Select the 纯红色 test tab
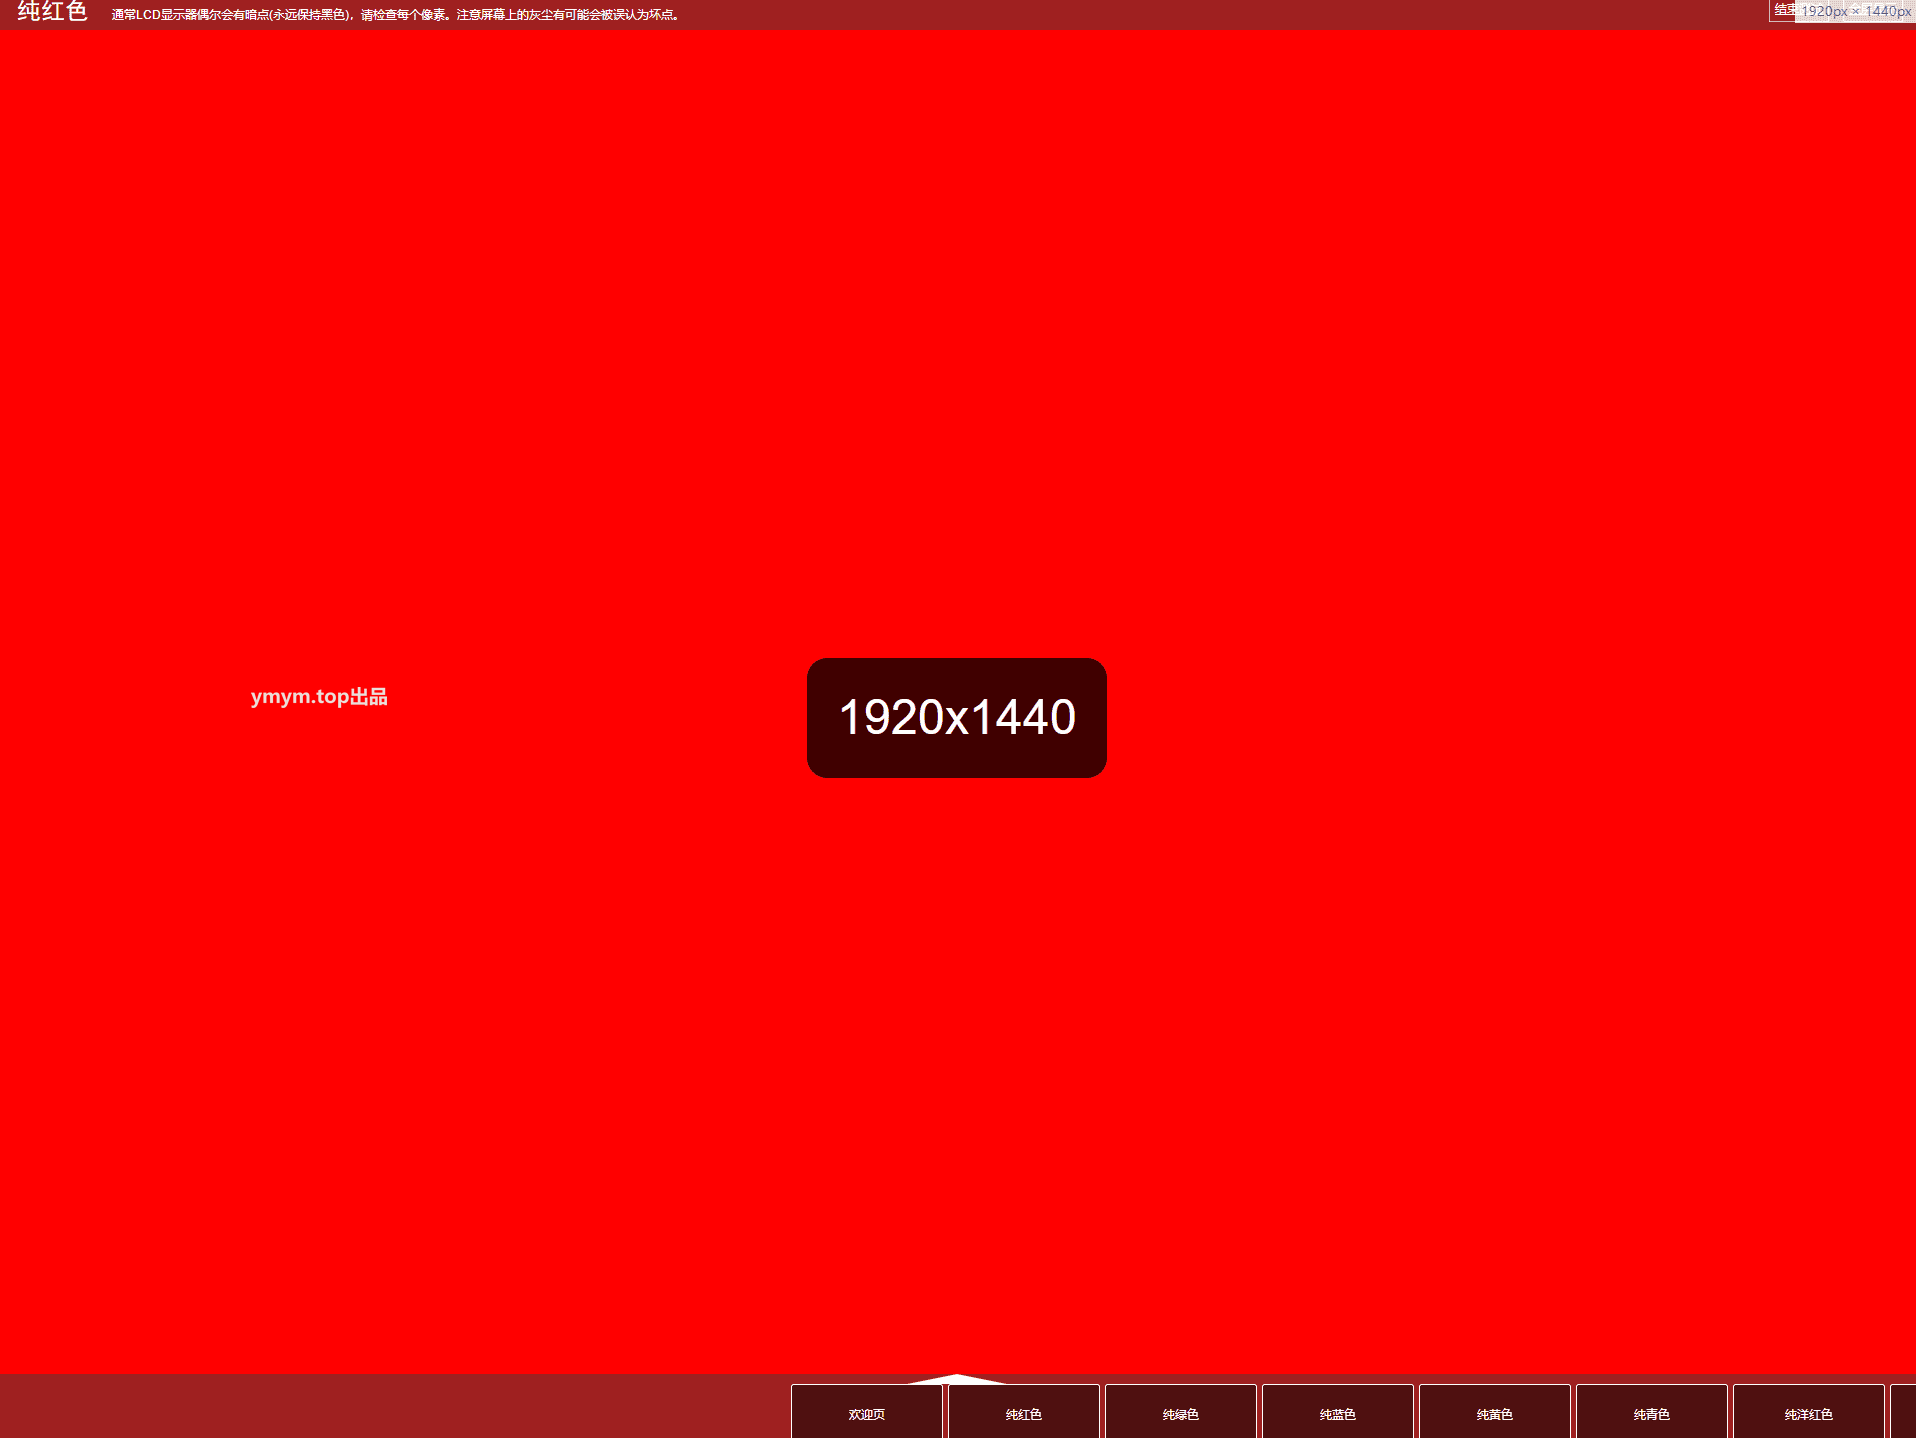The image size is (1916, 1438). [1023, 1412]
